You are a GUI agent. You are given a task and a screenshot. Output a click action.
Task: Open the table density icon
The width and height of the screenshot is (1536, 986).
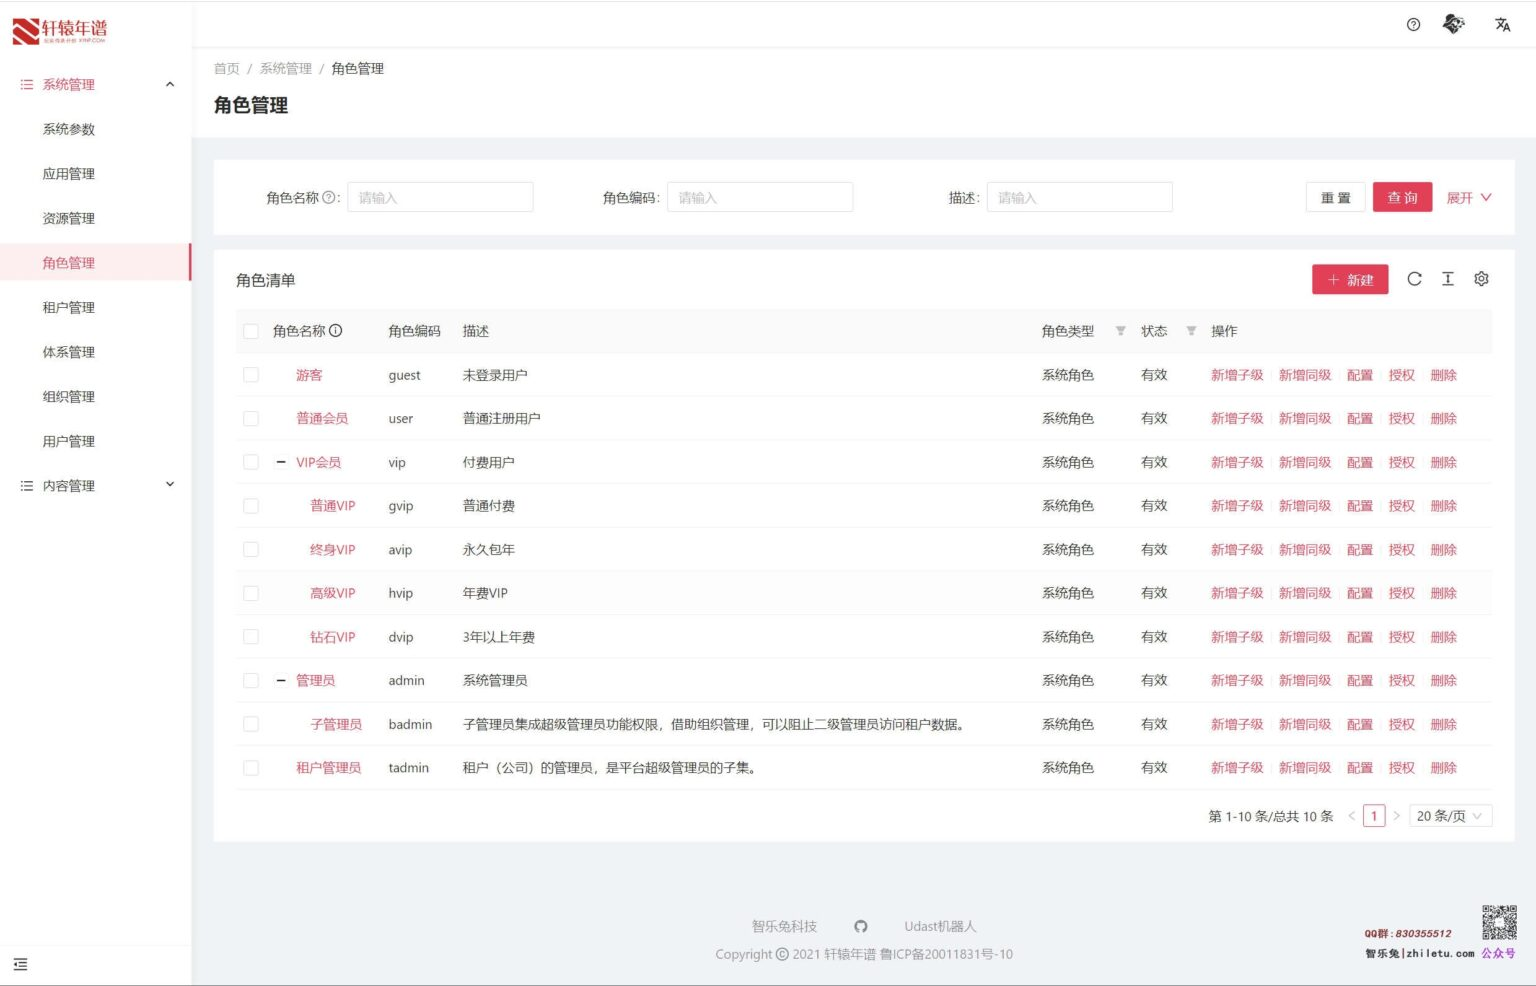tap(1447, 279)
